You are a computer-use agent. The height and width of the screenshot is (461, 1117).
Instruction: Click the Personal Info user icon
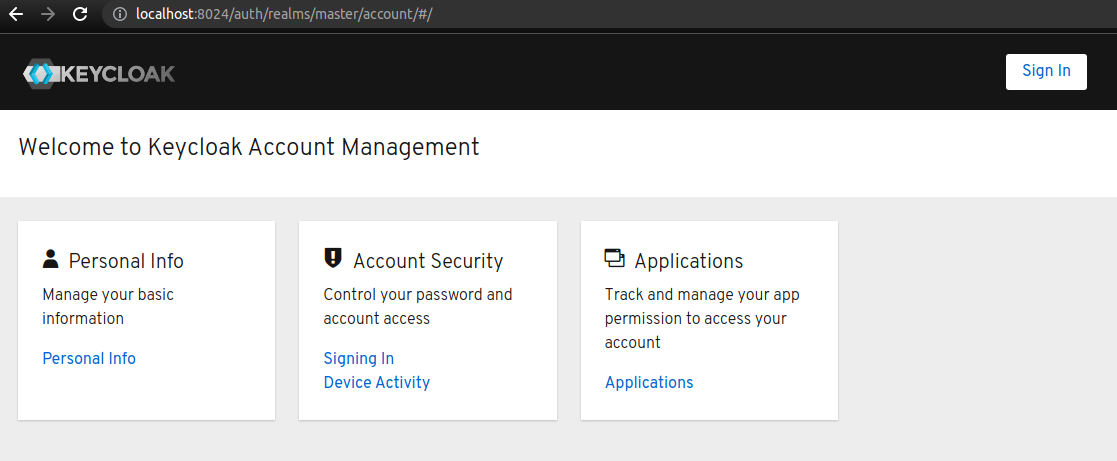50,259
